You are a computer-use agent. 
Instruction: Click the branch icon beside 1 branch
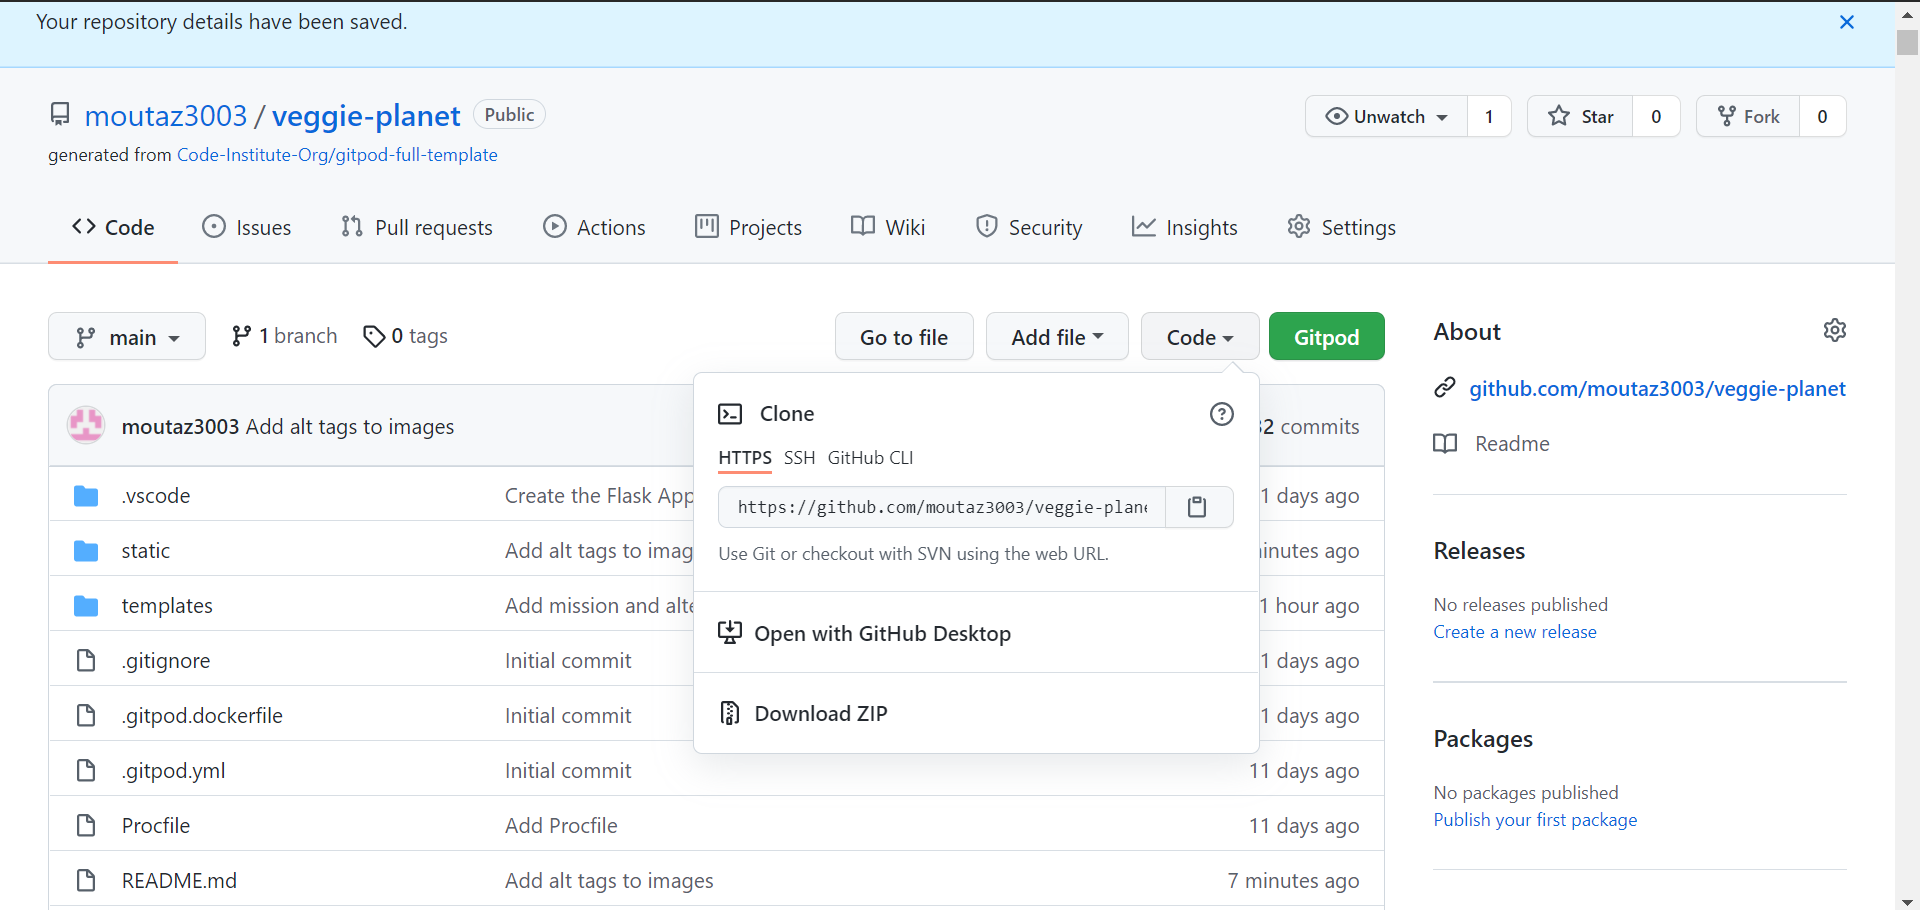(241, 336)
